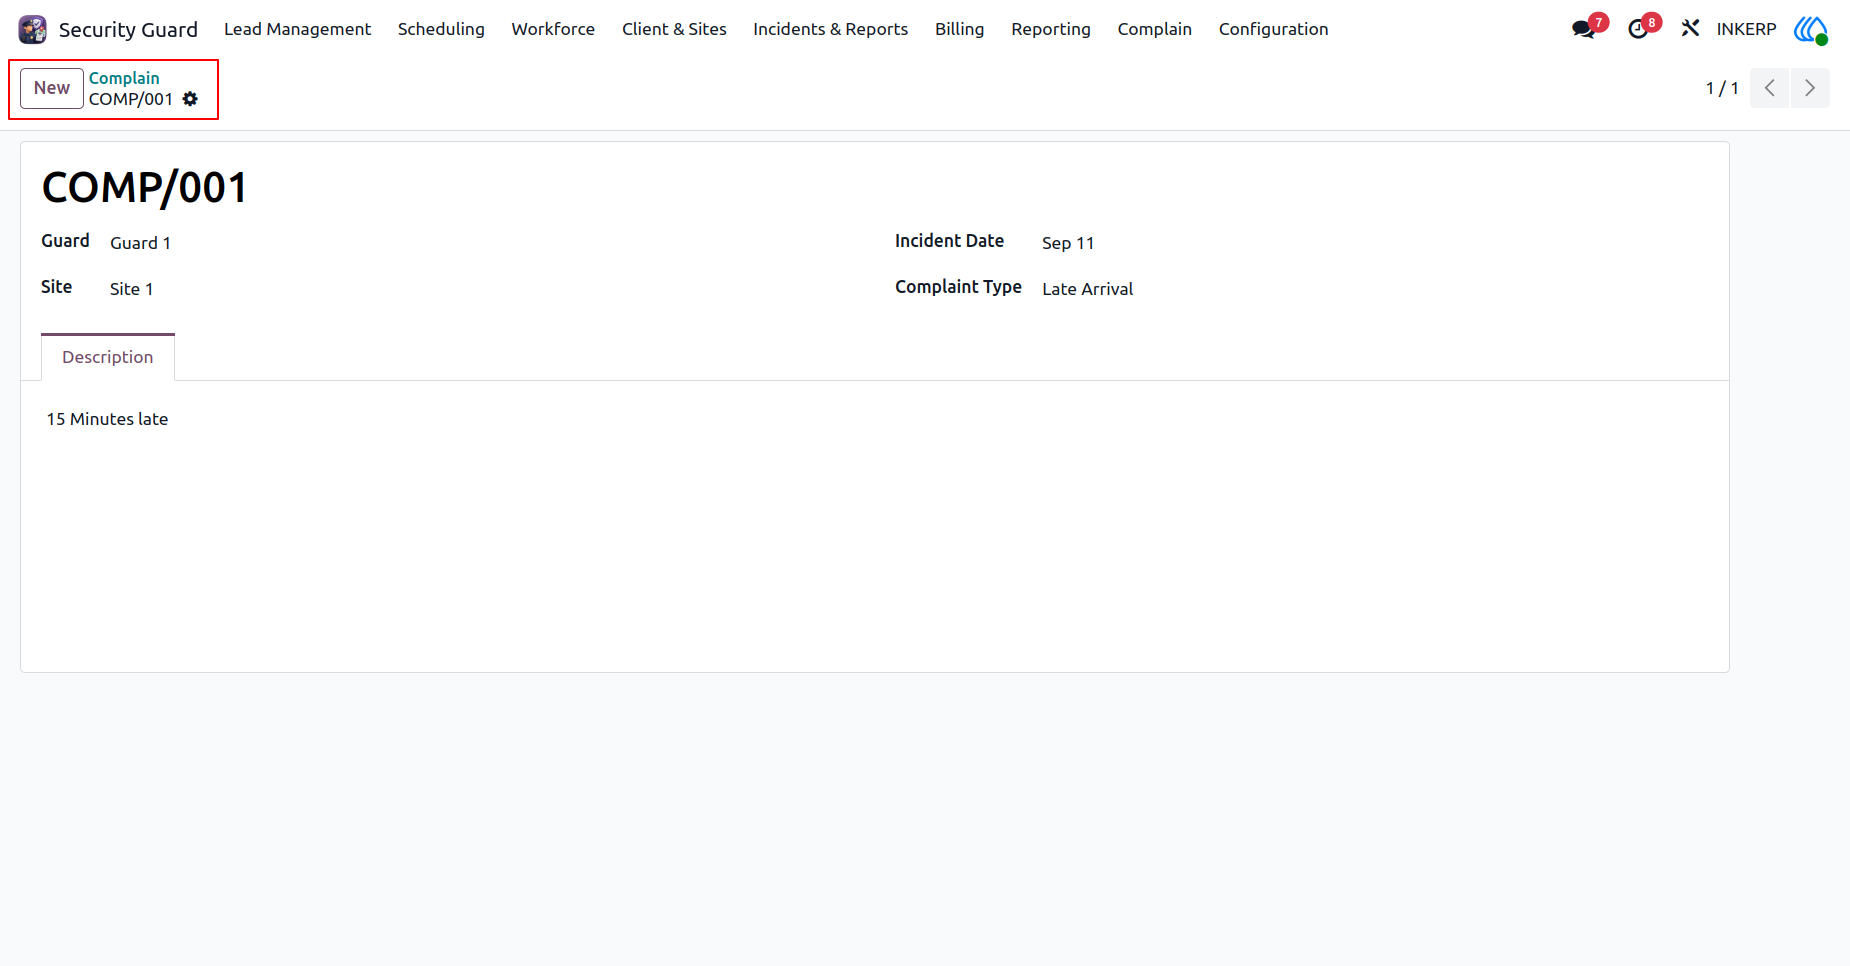This screenshot has width=1850, height=966.
Task: Click the Site field value Site 1
Action: [131, 289]
